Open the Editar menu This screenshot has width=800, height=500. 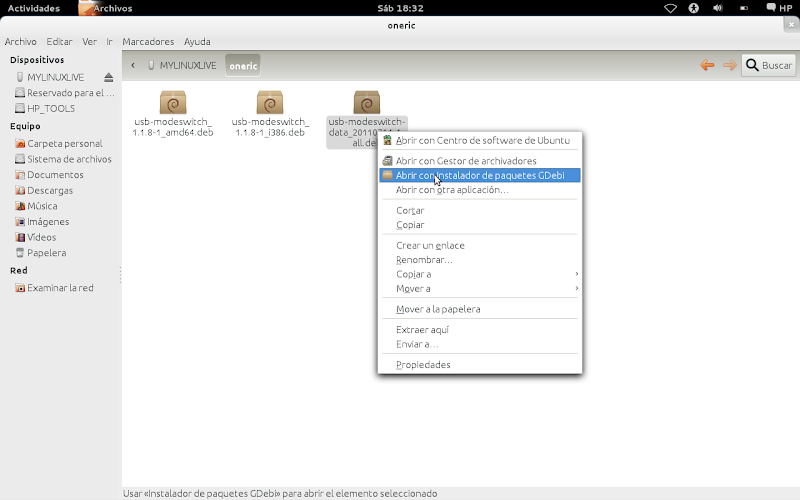click(59, 42)
